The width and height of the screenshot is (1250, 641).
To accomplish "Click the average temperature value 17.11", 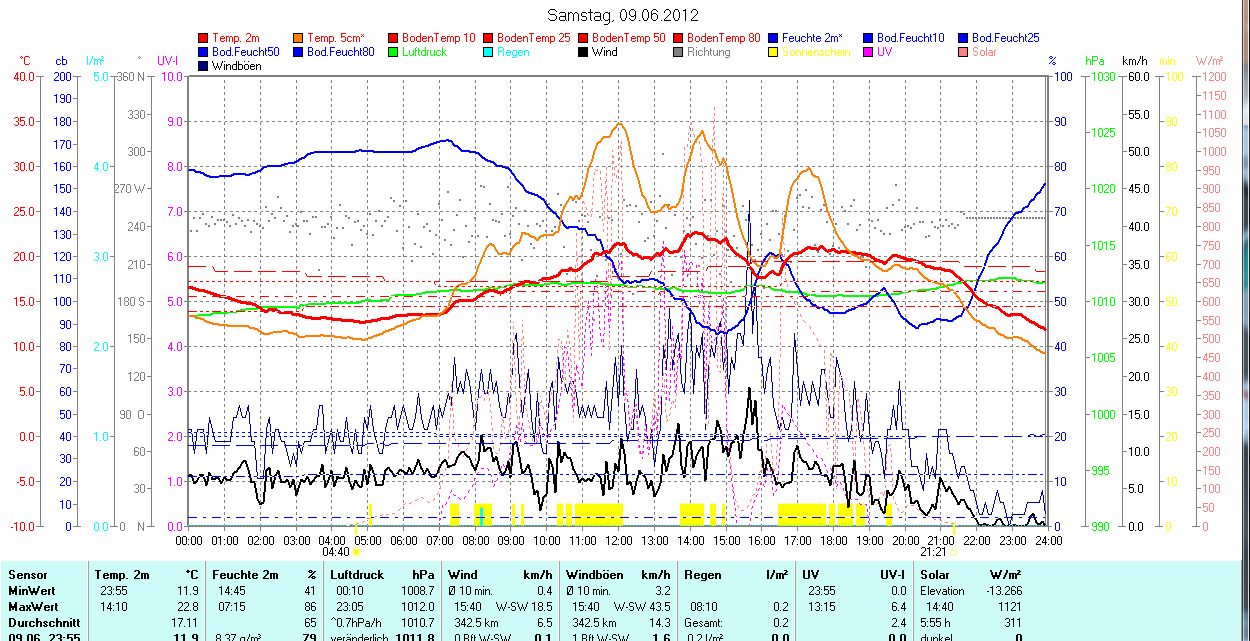I will click(x=186, y=622).
